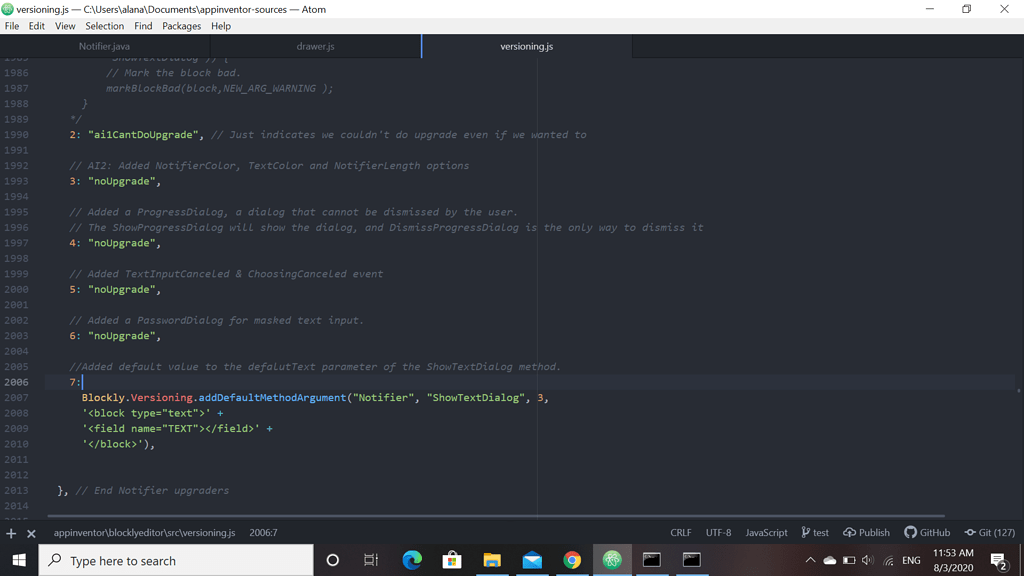Click the Atom icon on the taskbar

coord(612,561)
